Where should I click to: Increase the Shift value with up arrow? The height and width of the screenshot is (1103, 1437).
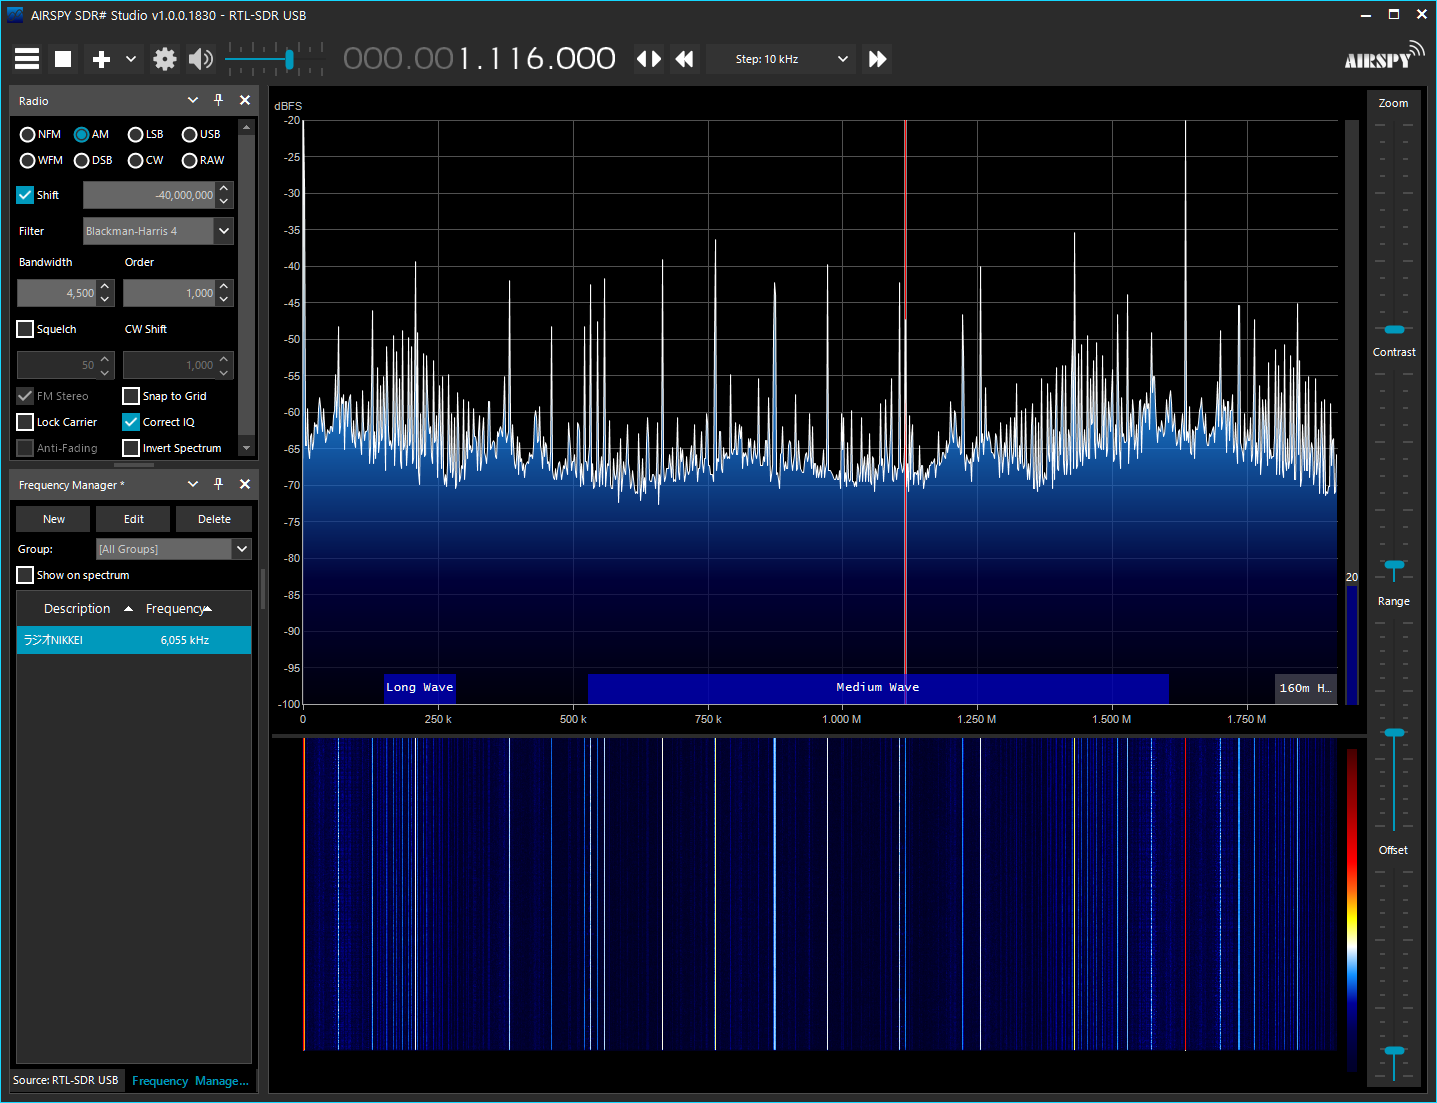(x=224, y=188)
